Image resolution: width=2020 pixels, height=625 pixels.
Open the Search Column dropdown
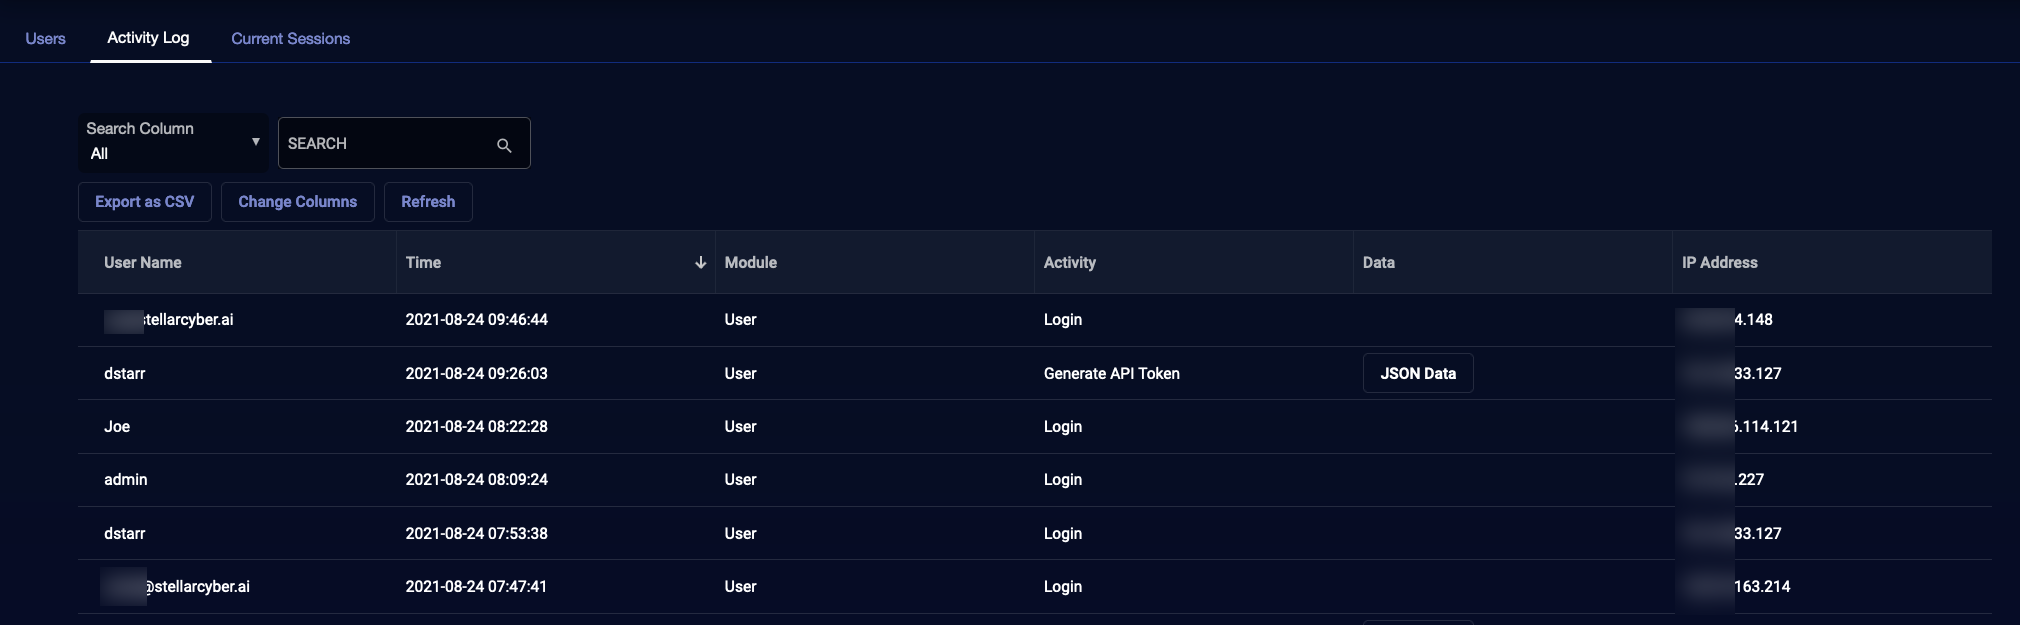(x=172, y=142)
